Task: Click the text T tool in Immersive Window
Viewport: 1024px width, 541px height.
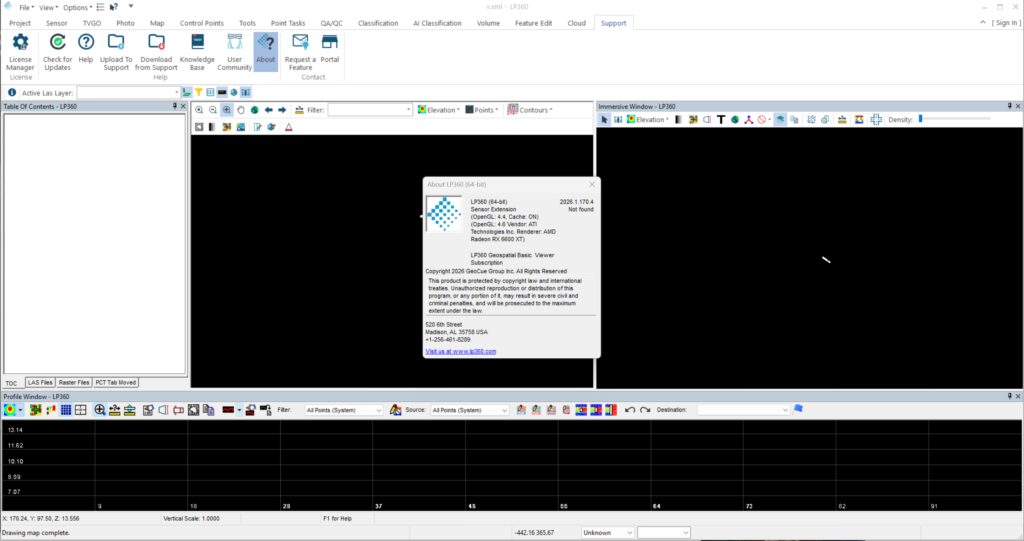Action: 721,120
